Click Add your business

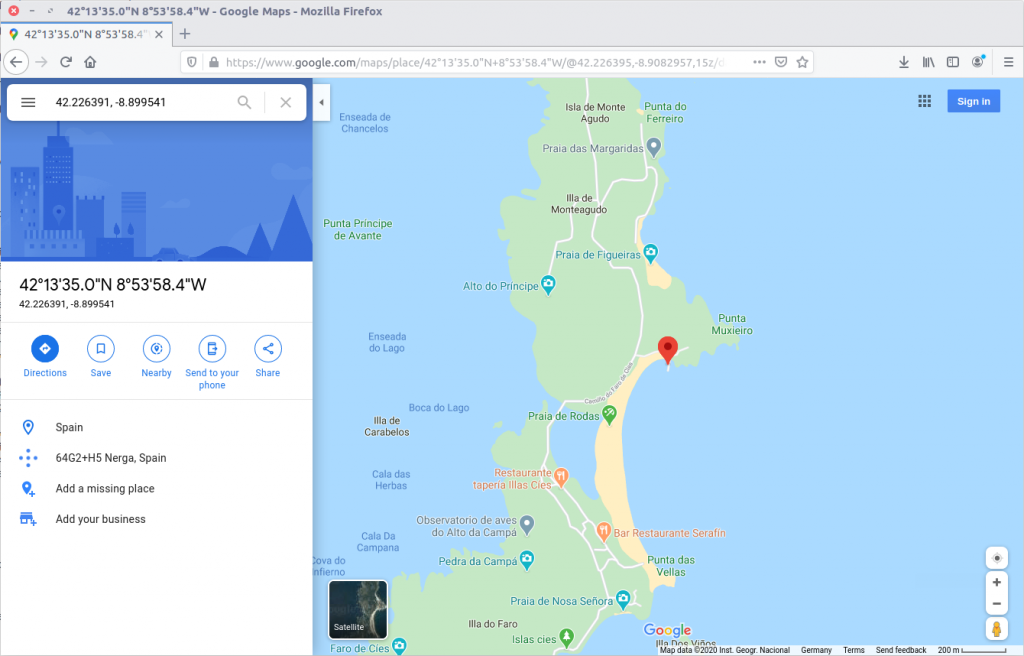(x=101, y=519)
